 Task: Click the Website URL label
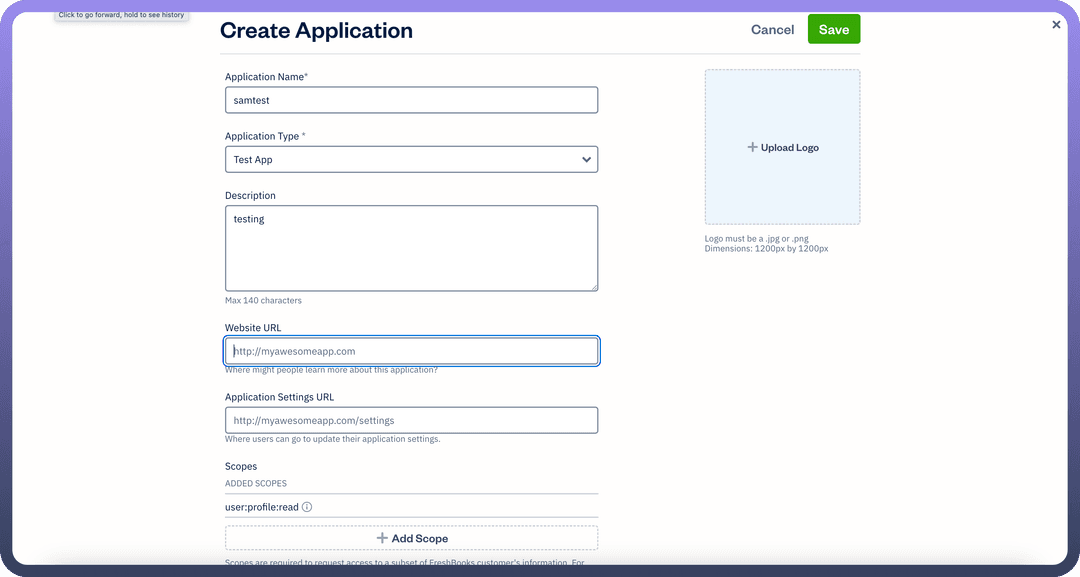click(253, 328)
